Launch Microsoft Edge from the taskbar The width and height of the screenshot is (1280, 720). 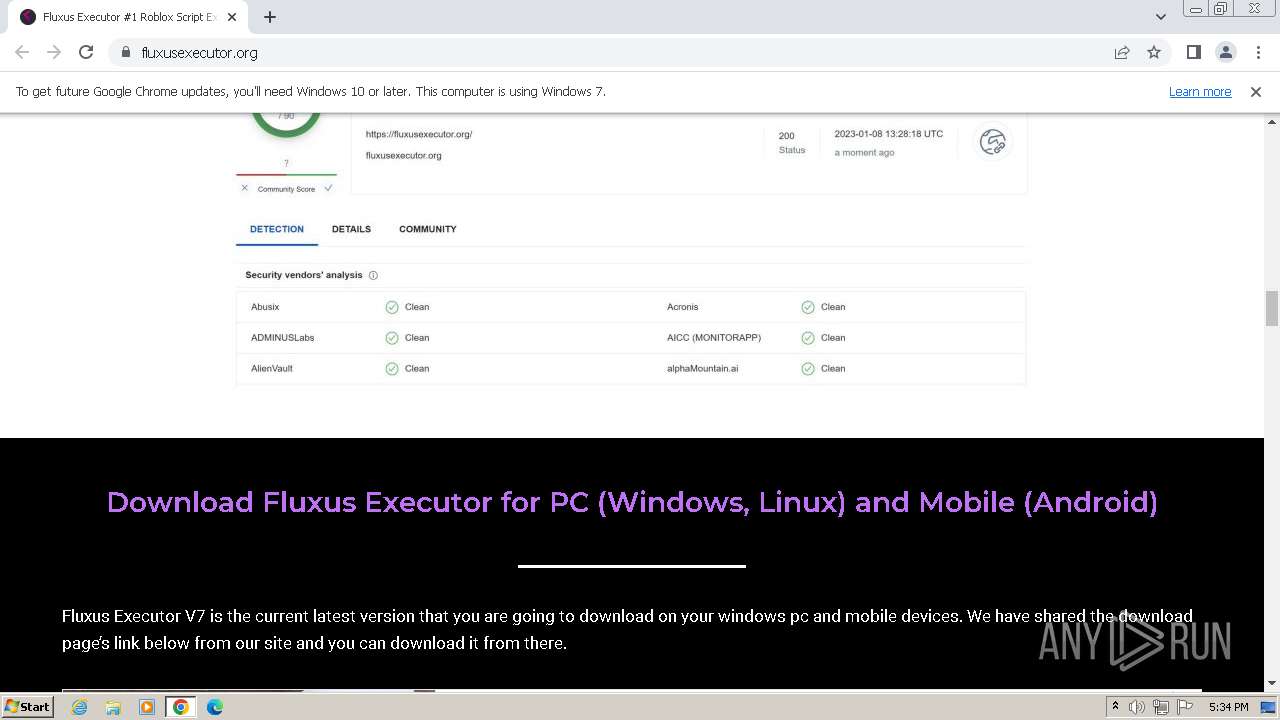pyautogui.click(x=215, y=707)
